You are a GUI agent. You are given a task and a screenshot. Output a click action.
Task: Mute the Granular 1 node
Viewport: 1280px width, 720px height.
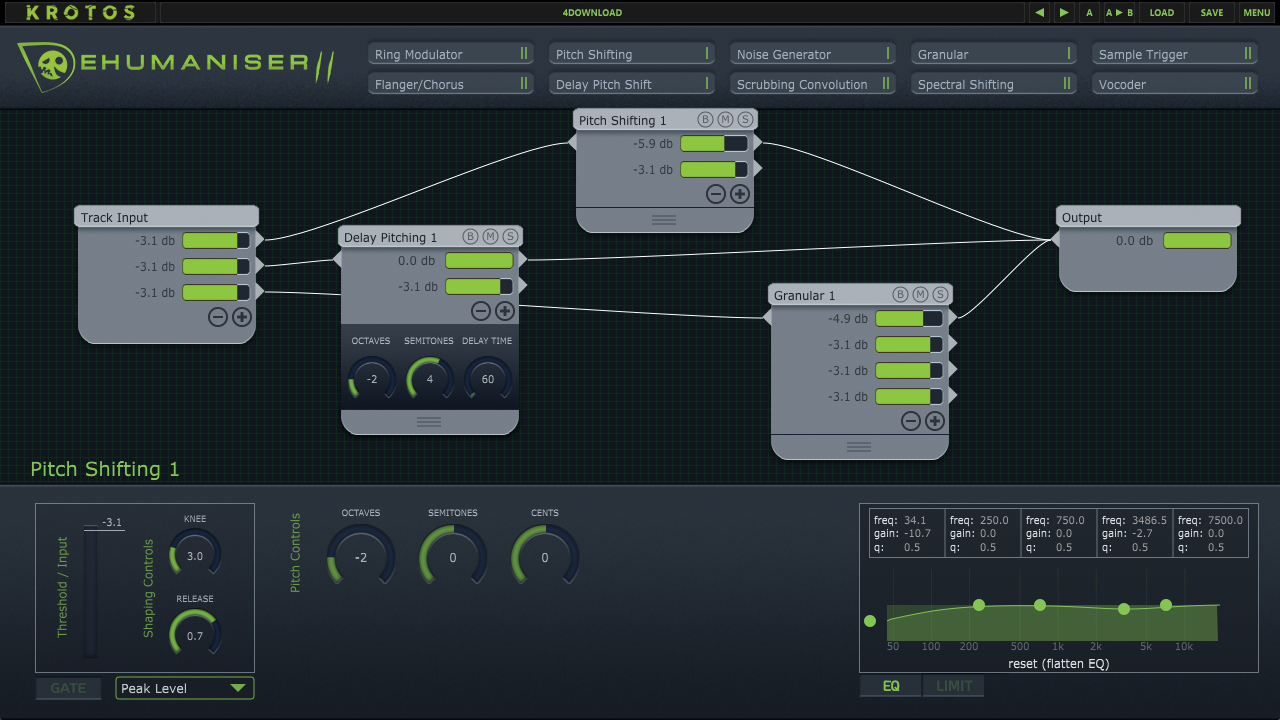[920, 294]
